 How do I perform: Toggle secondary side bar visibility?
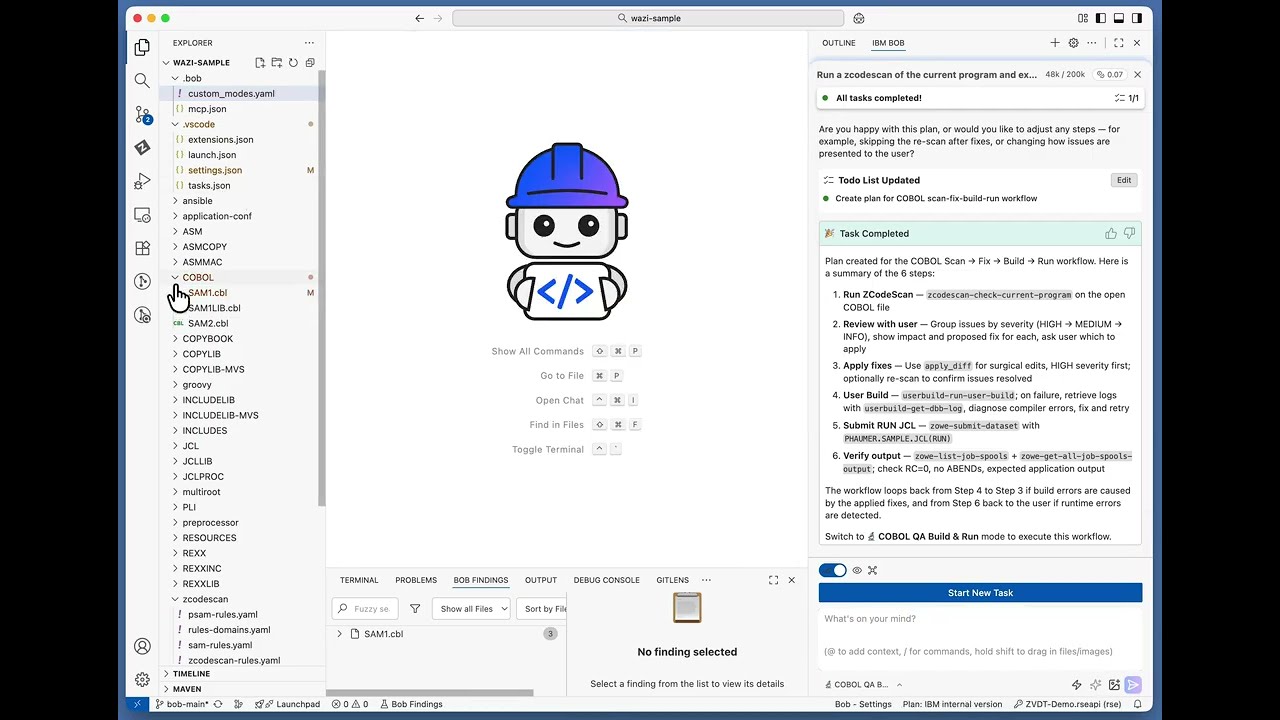pyautogui.click(x=1137, y=18)
